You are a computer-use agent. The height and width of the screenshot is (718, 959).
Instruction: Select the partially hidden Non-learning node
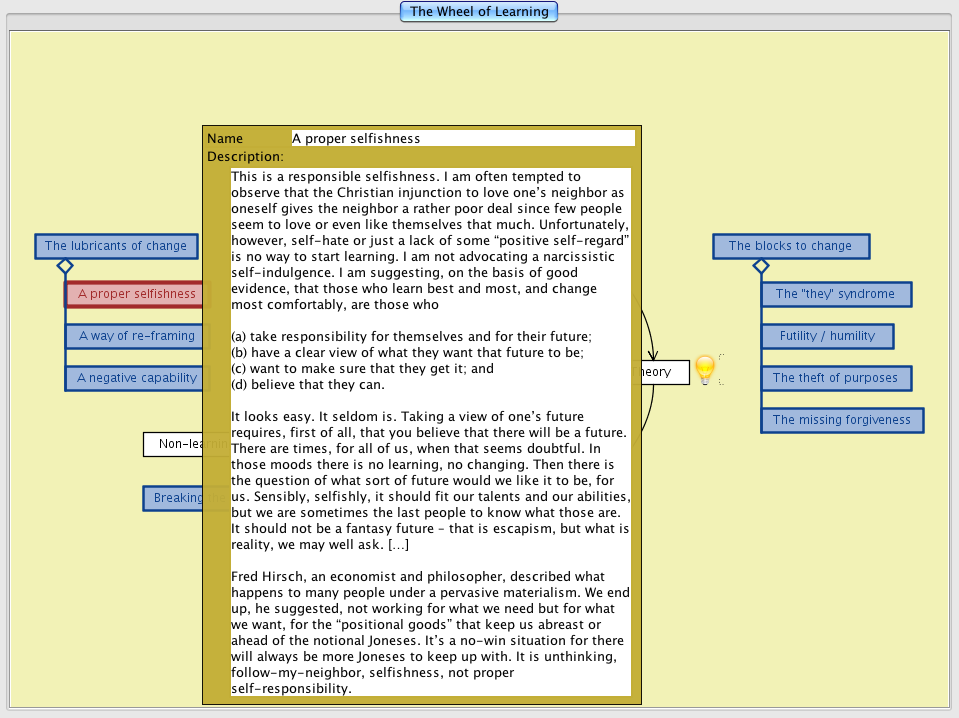coord(173,444)
